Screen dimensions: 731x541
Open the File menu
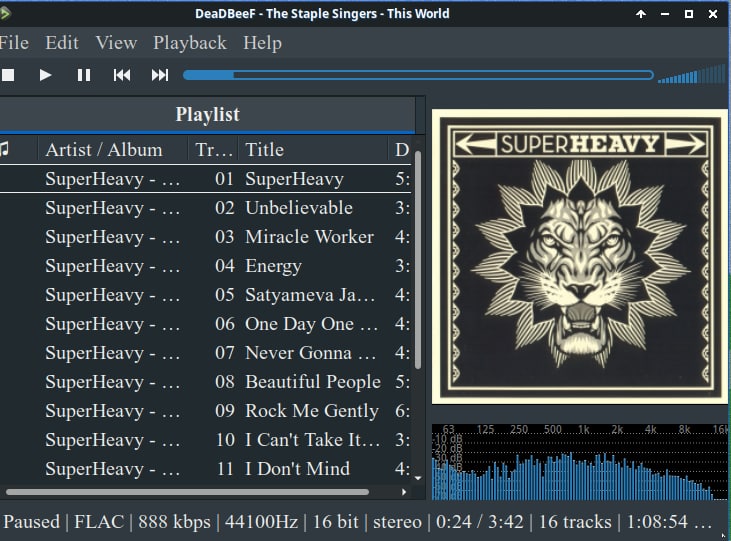tap(14, 43)
